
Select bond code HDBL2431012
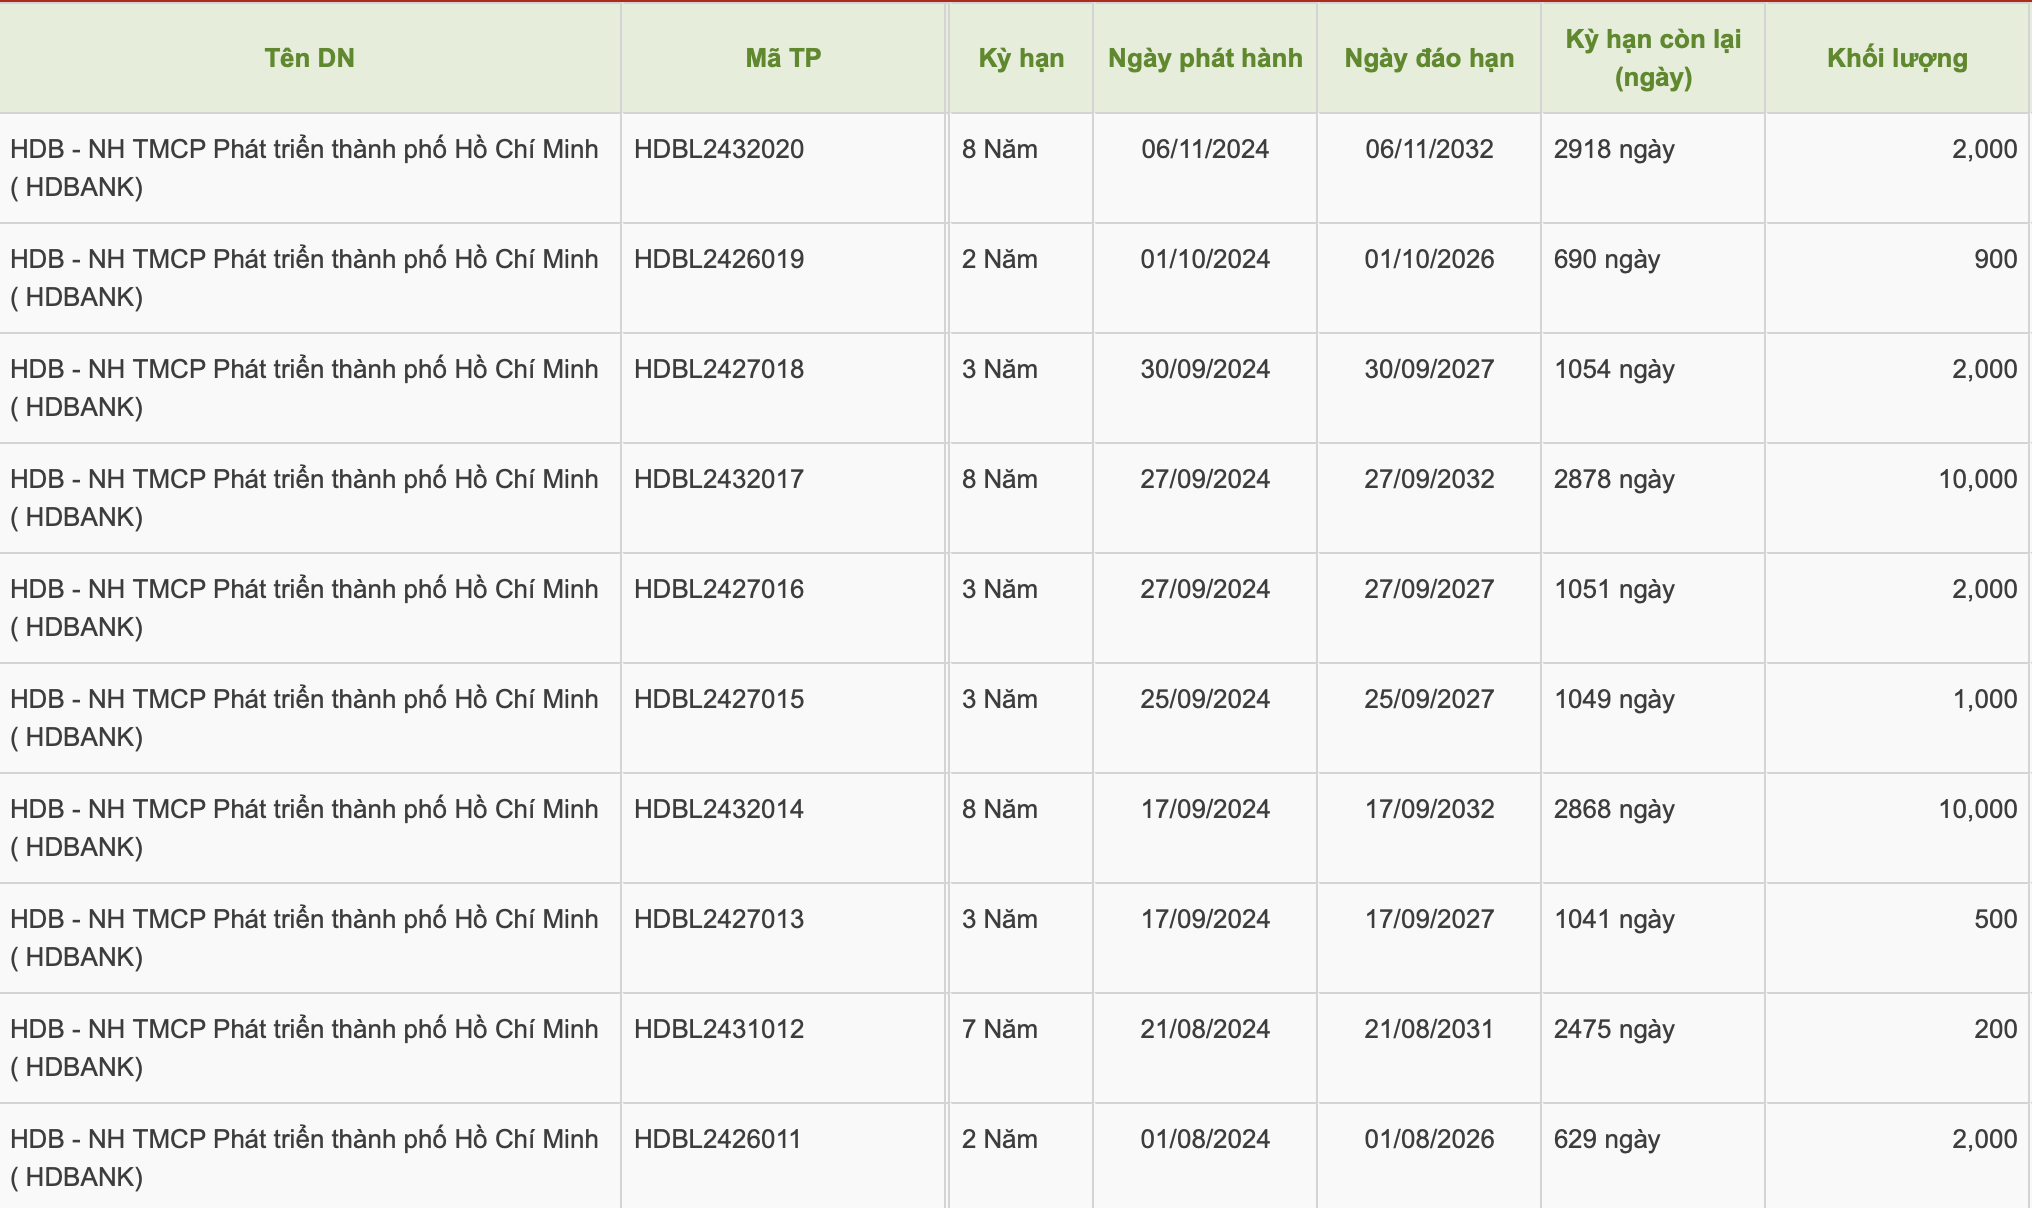(x=719, y=1029)
